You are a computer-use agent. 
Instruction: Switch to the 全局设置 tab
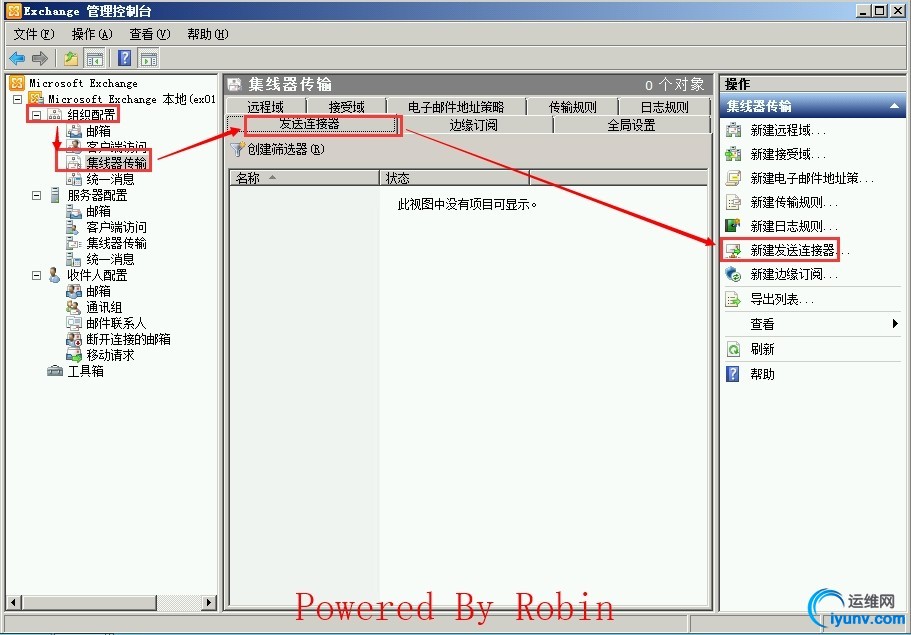tap(632, 125)
